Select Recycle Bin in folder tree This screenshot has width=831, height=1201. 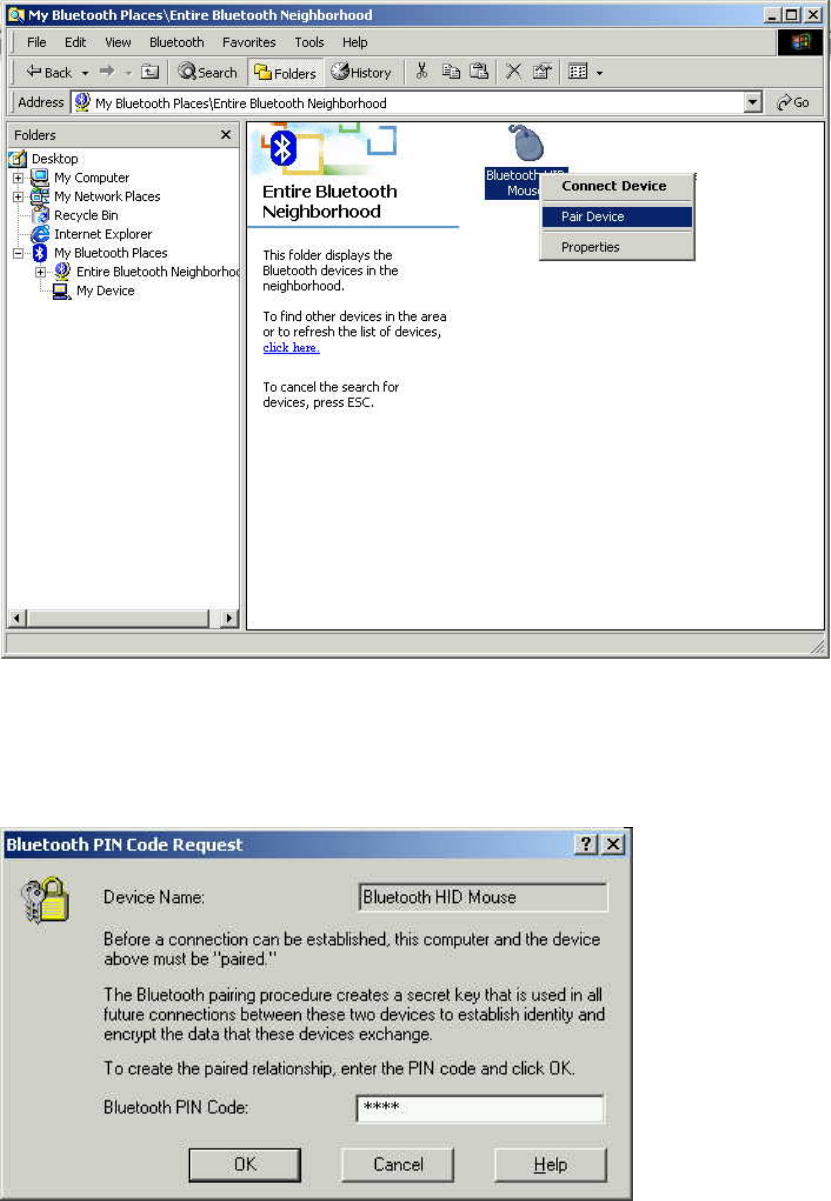tap(85, 215)
